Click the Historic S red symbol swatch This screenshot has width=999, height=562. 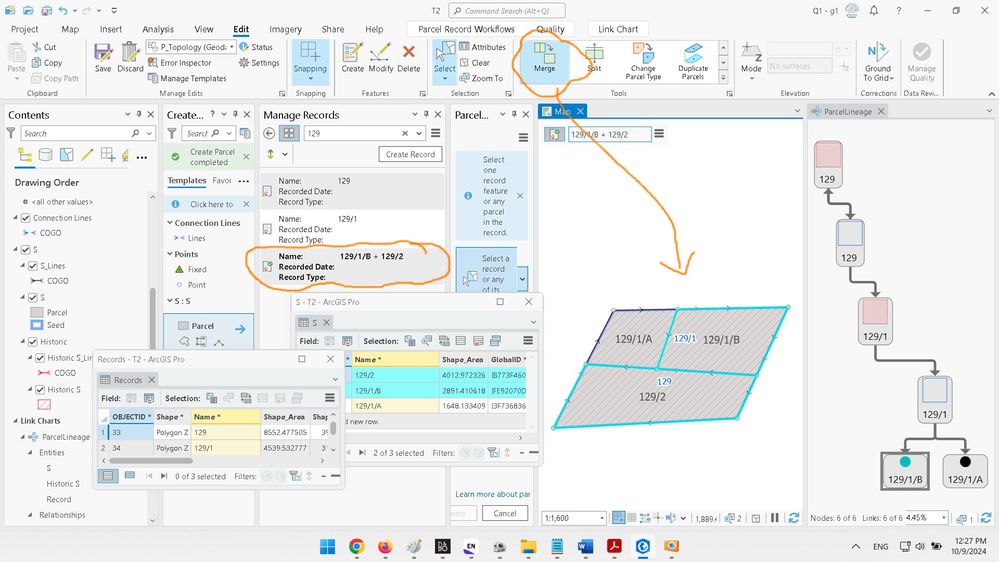click(x=44, y=405)
